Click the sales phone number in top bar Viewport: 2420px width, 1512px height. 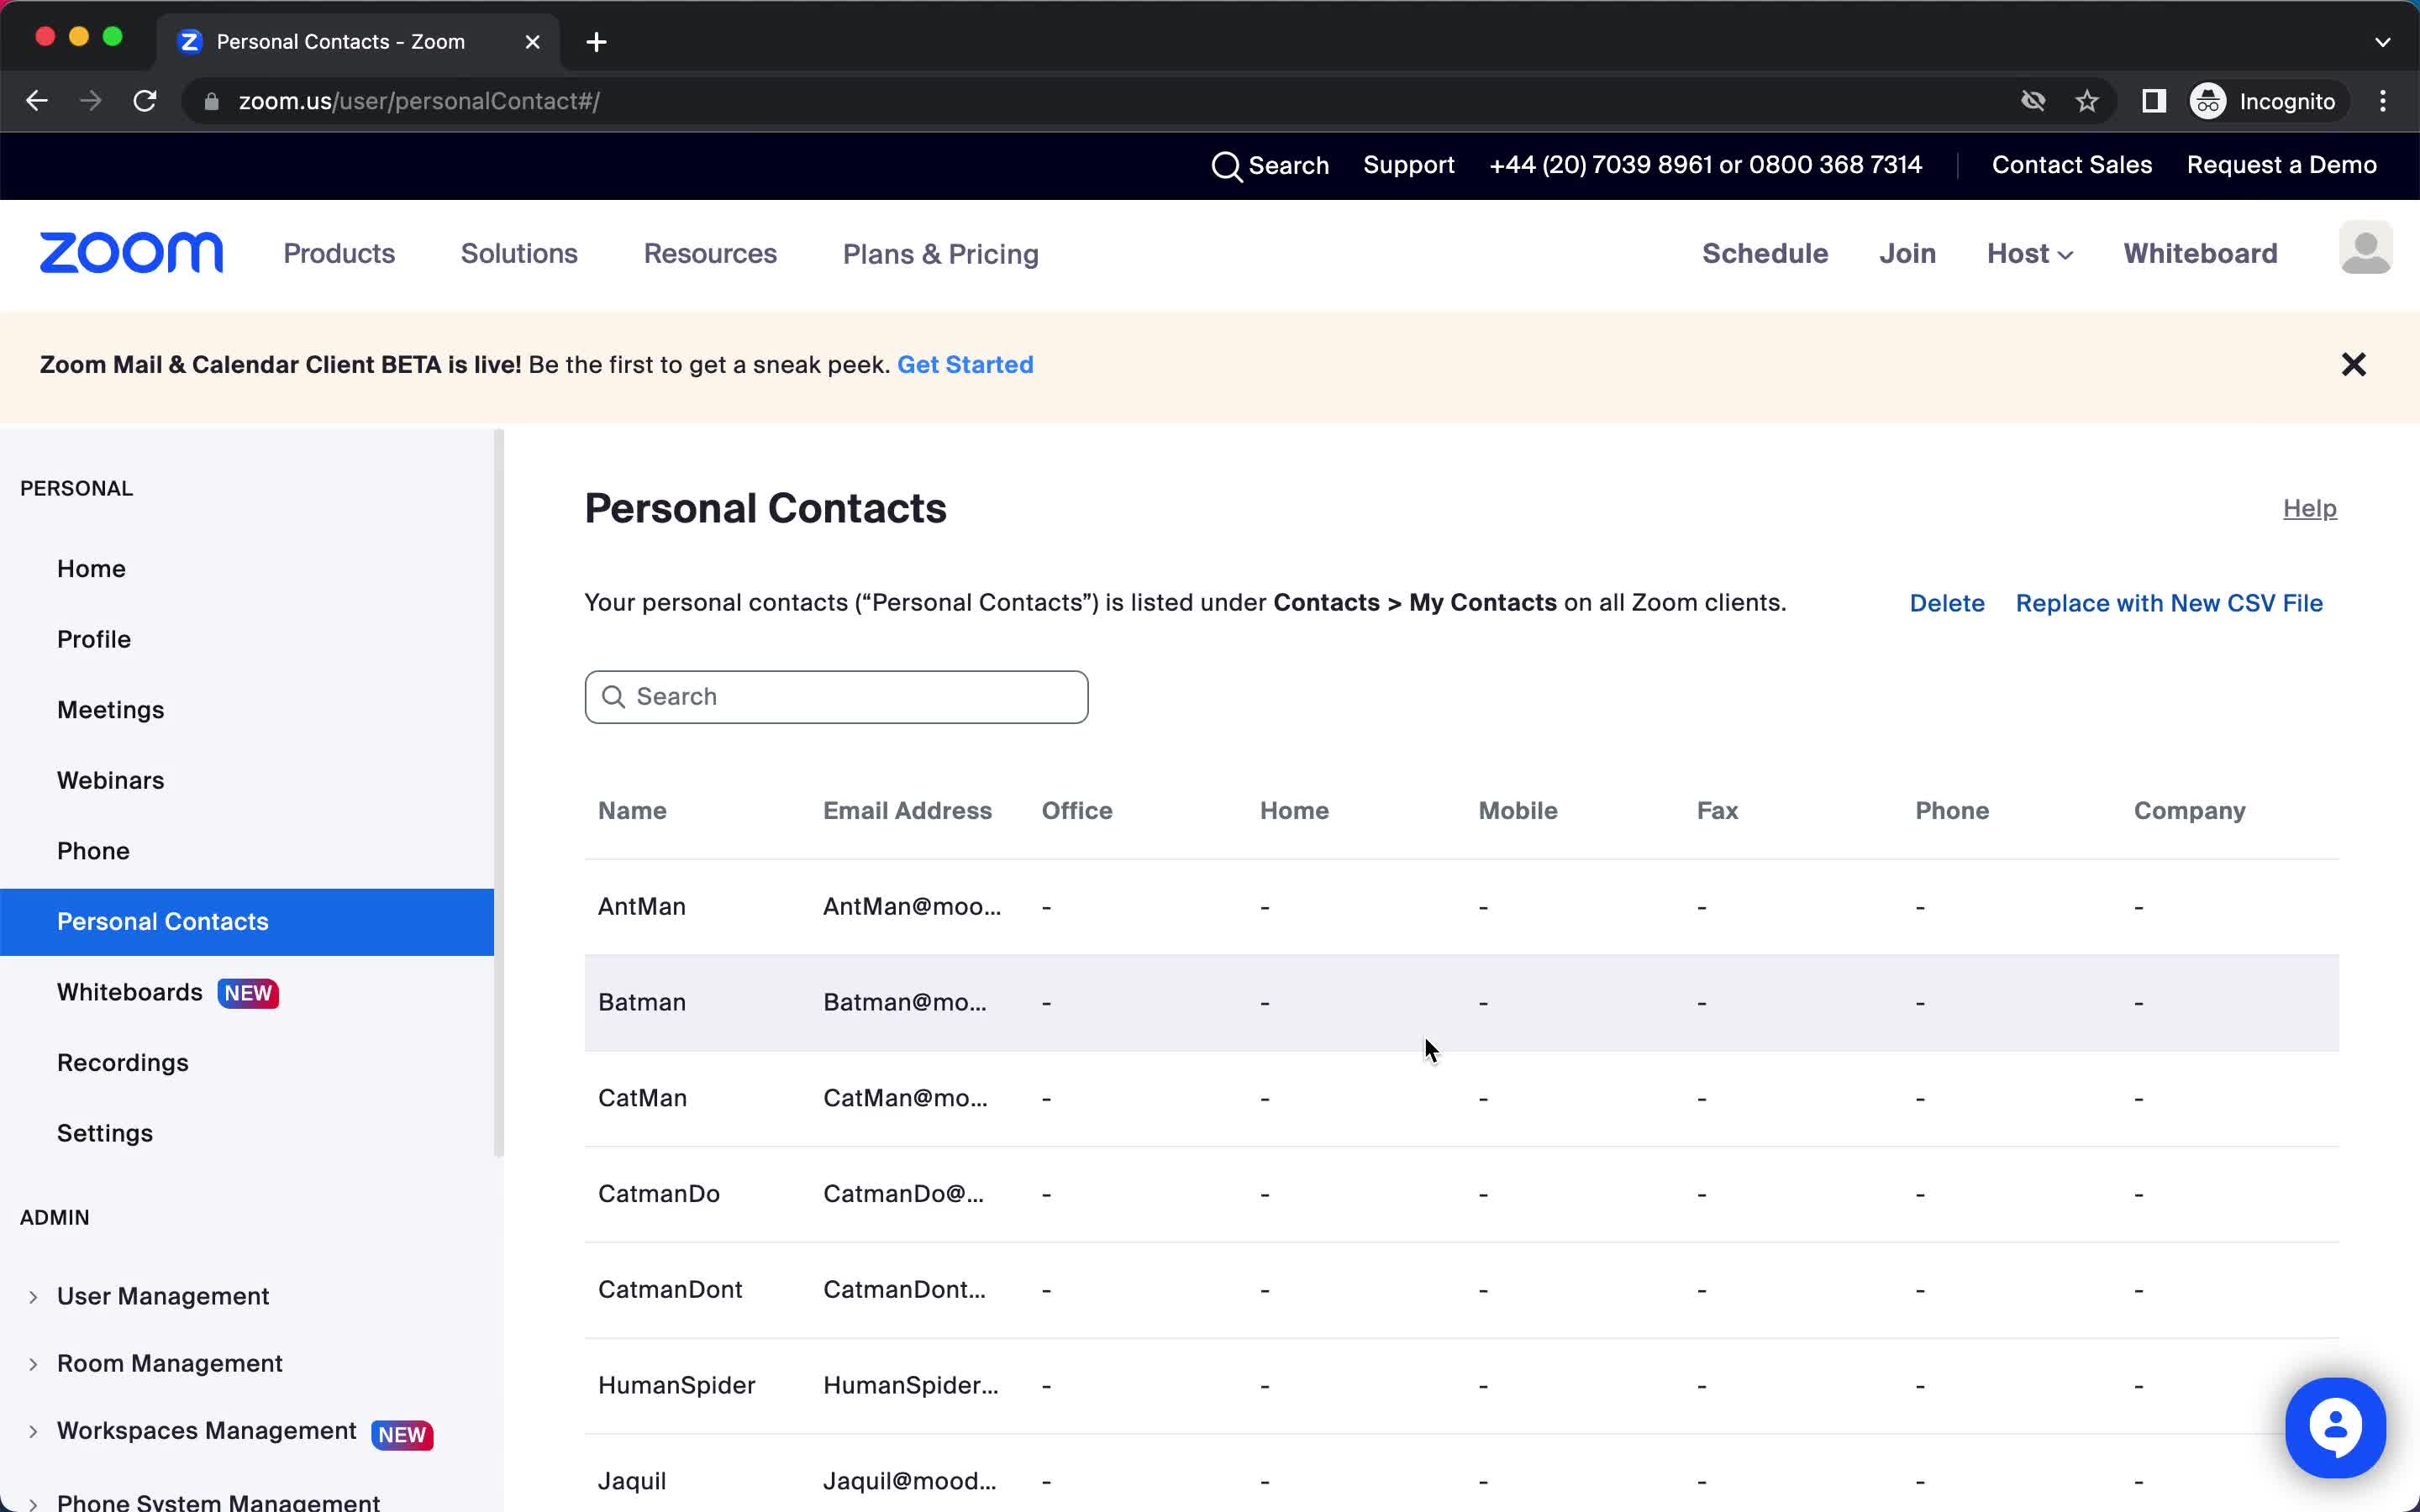[x=1705, y=165]
